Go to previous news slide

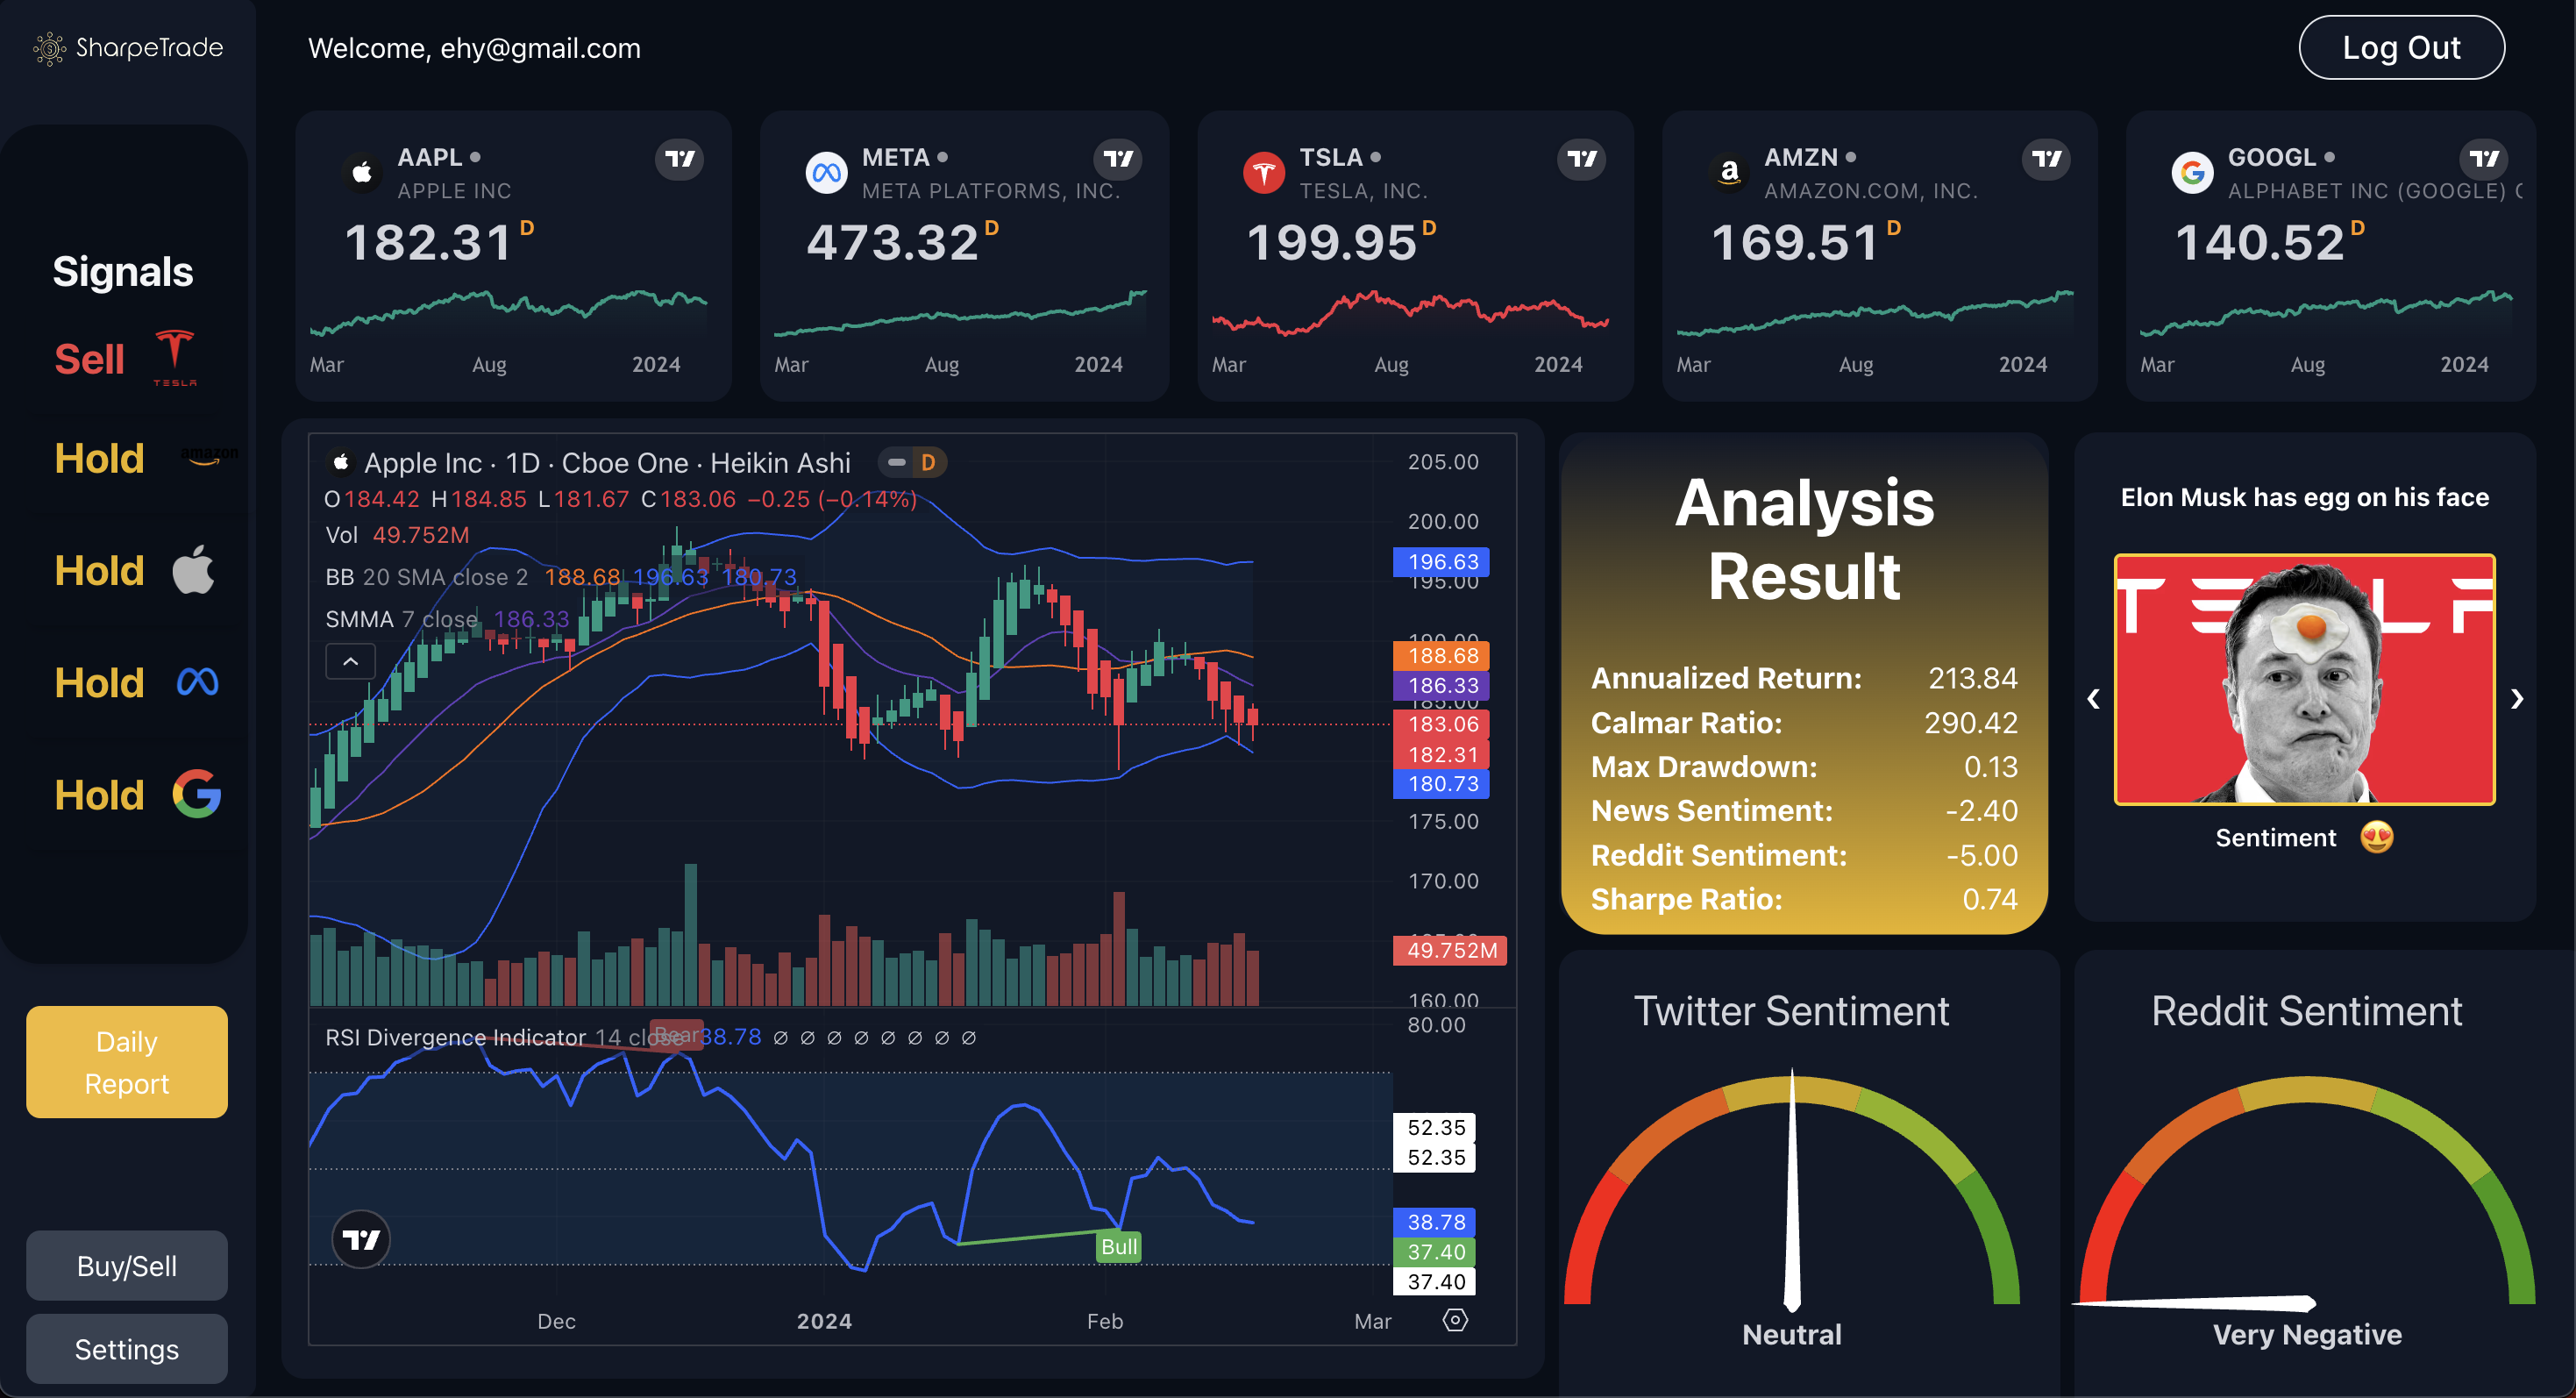[x=2093, y=697]
